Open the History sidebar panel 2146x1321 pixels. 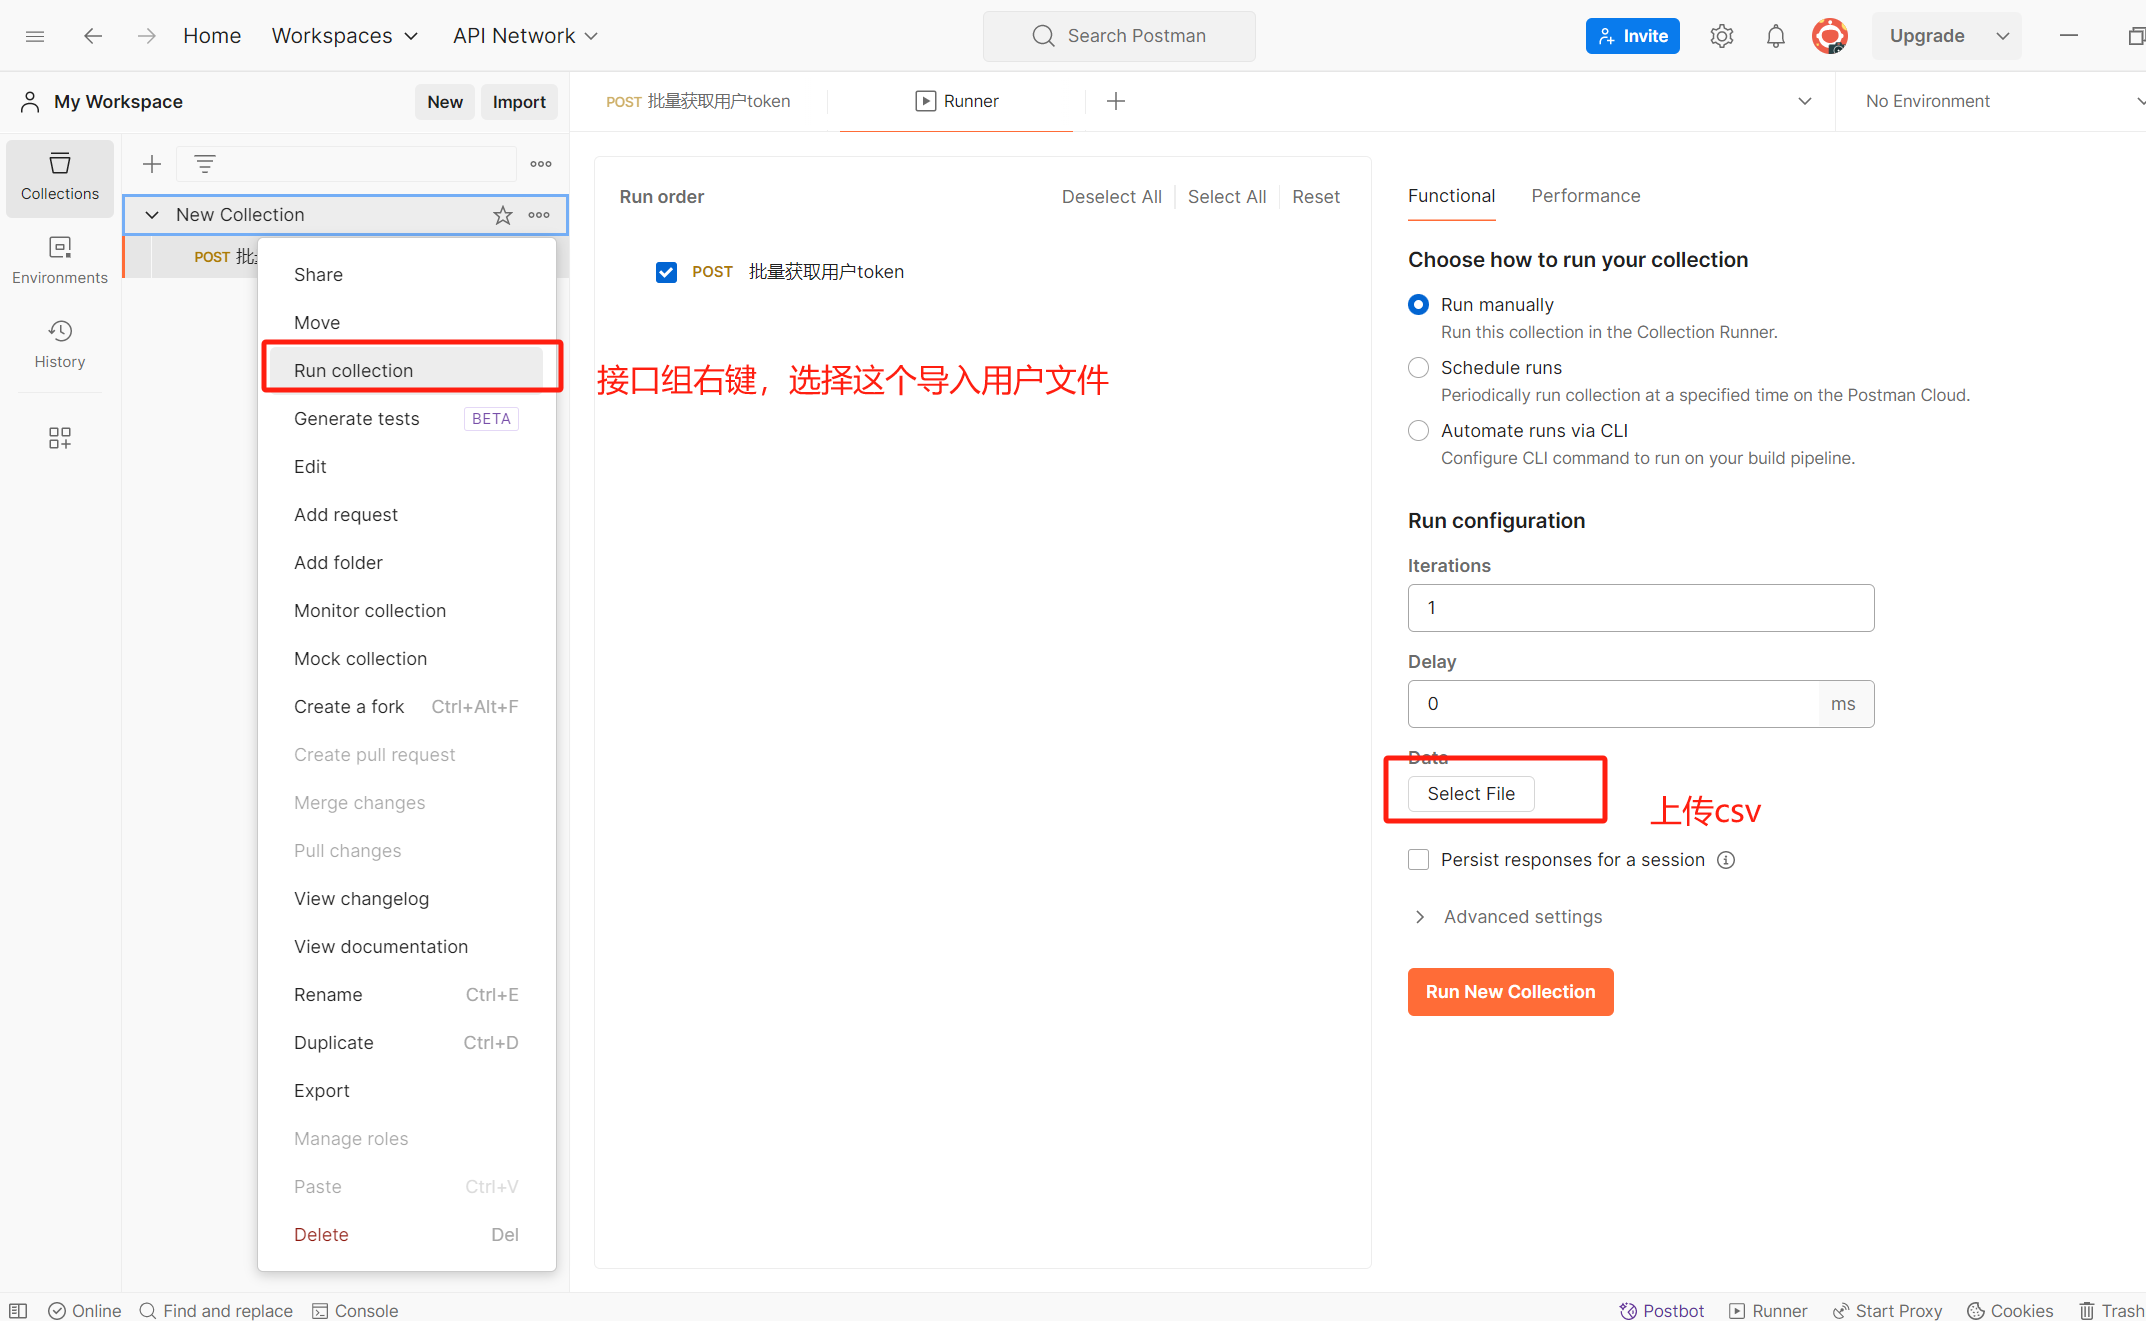(x=60, y=343)
